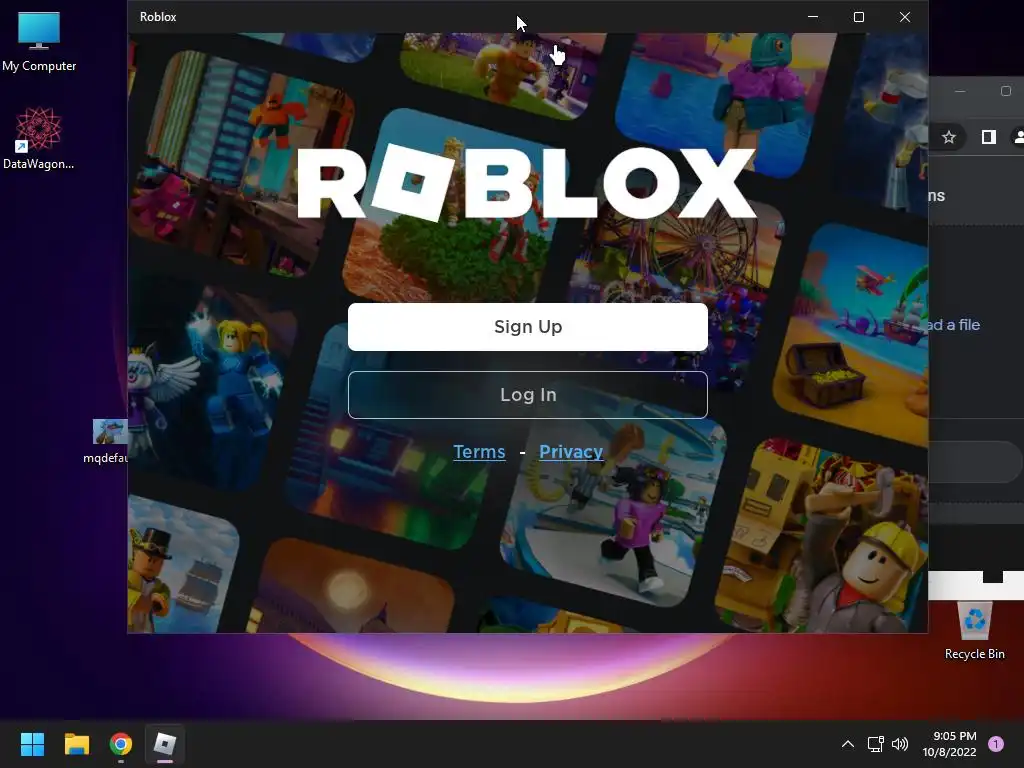Minimize the Roblox window
This screenshot has width=1024, height=768.
[813, 17]
